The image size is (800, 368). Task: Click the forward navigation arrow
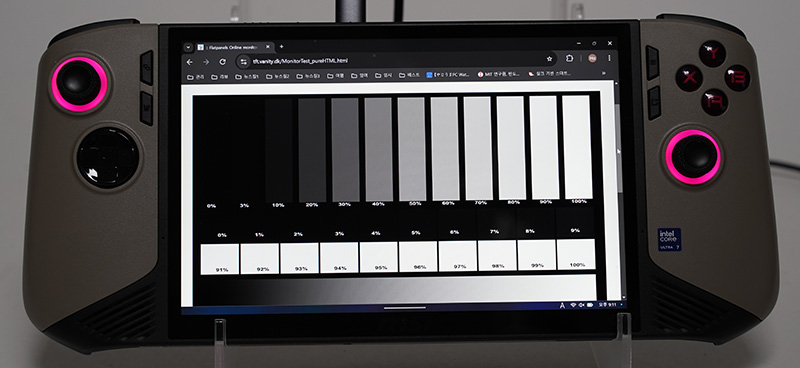(x=206, y=62)
